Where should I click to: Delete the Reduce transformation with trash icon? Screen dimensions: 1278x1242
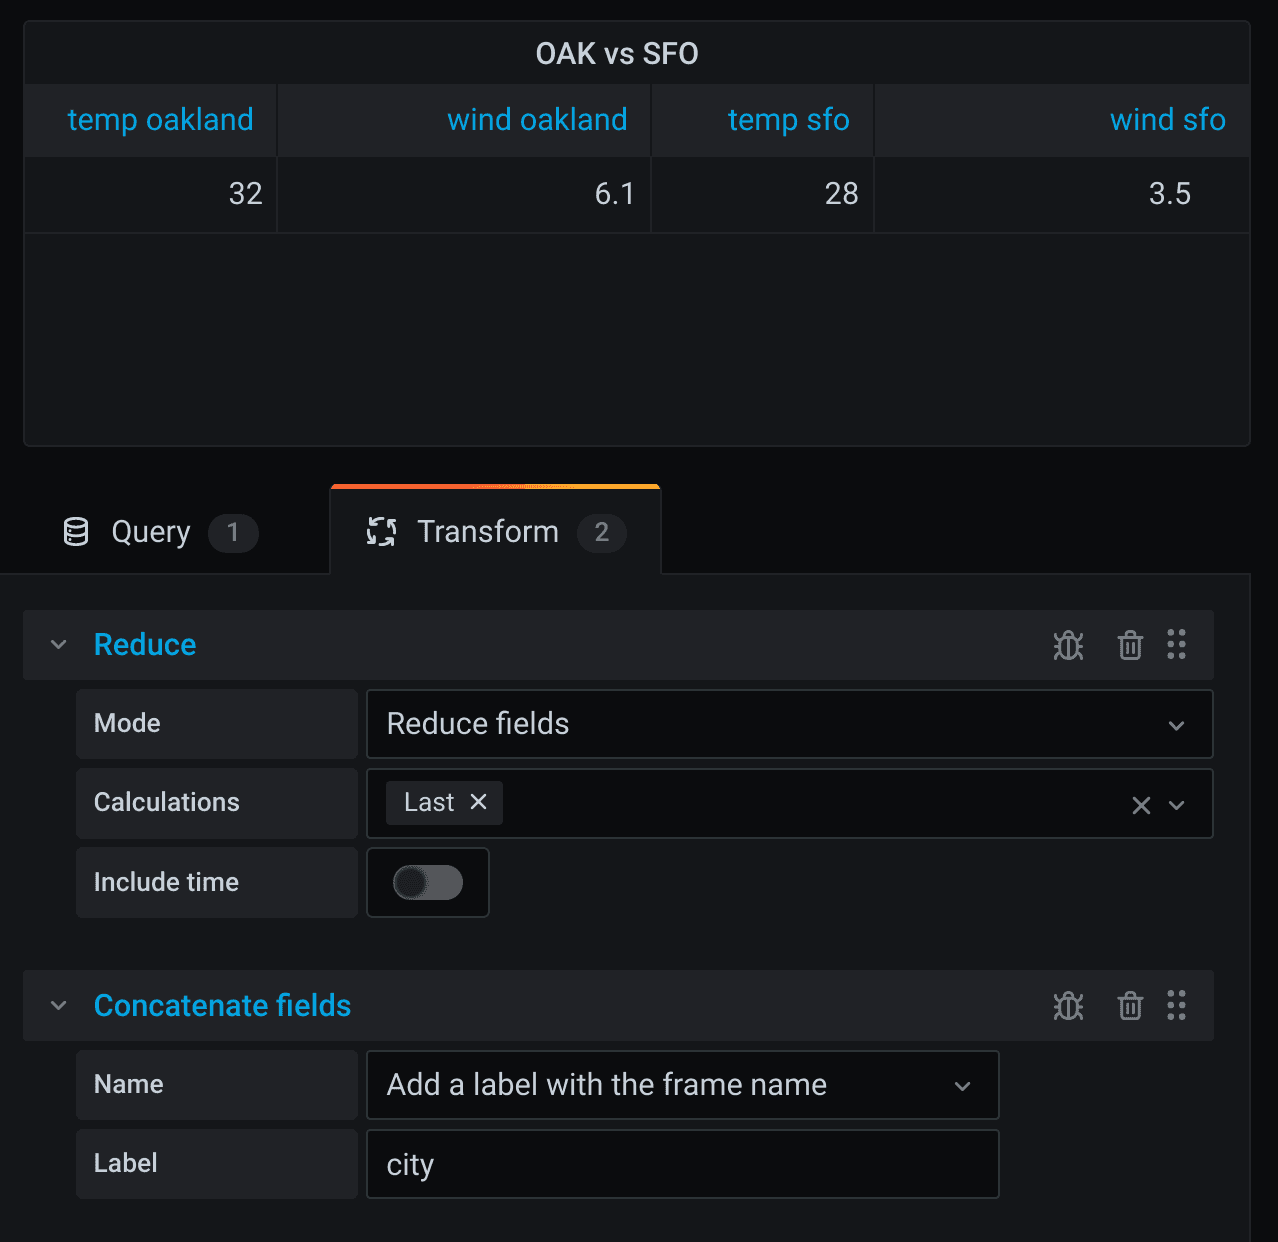(1130, 646)
